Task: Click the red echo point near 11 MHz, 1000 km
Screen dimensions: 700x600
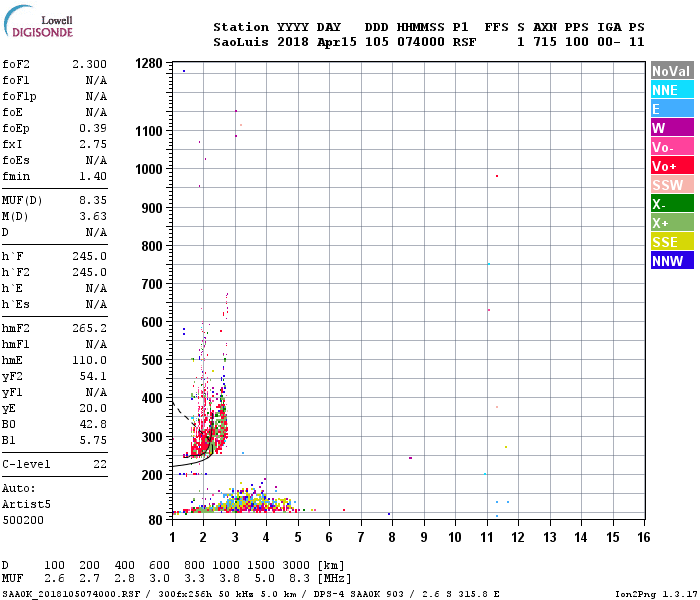Action: pyautogui.click(x=497, y=176)
